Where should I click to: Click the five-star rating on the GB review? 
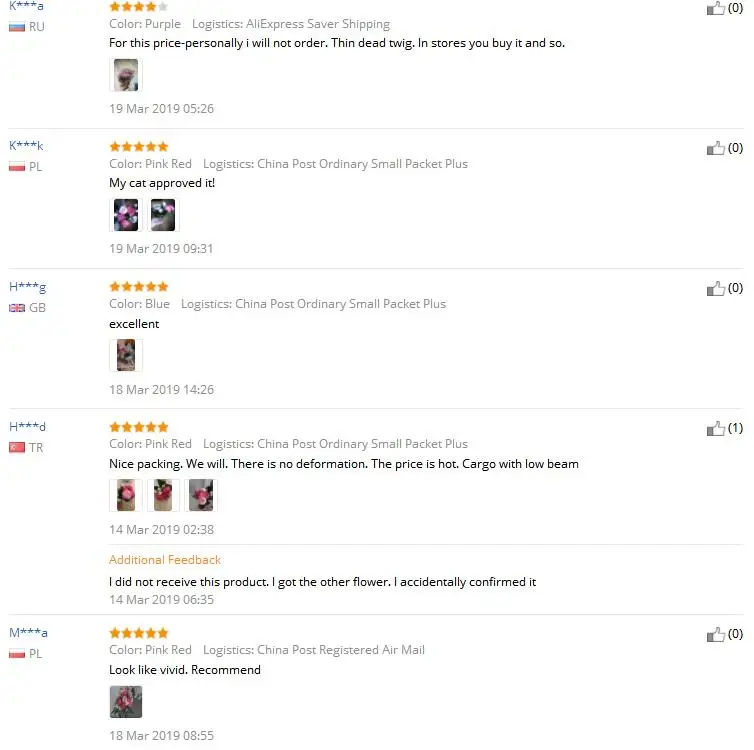(x=139, y=287)
